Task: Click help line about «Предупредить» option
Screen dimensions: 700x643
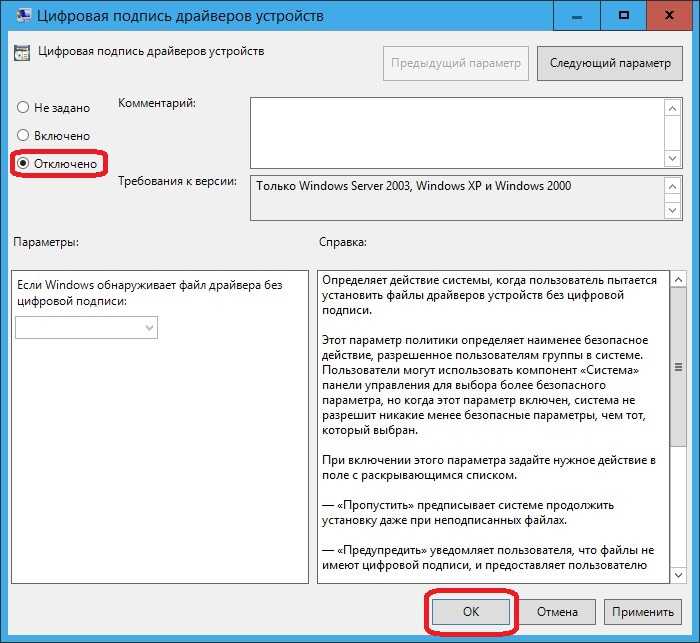Action: tap(488, 558)
